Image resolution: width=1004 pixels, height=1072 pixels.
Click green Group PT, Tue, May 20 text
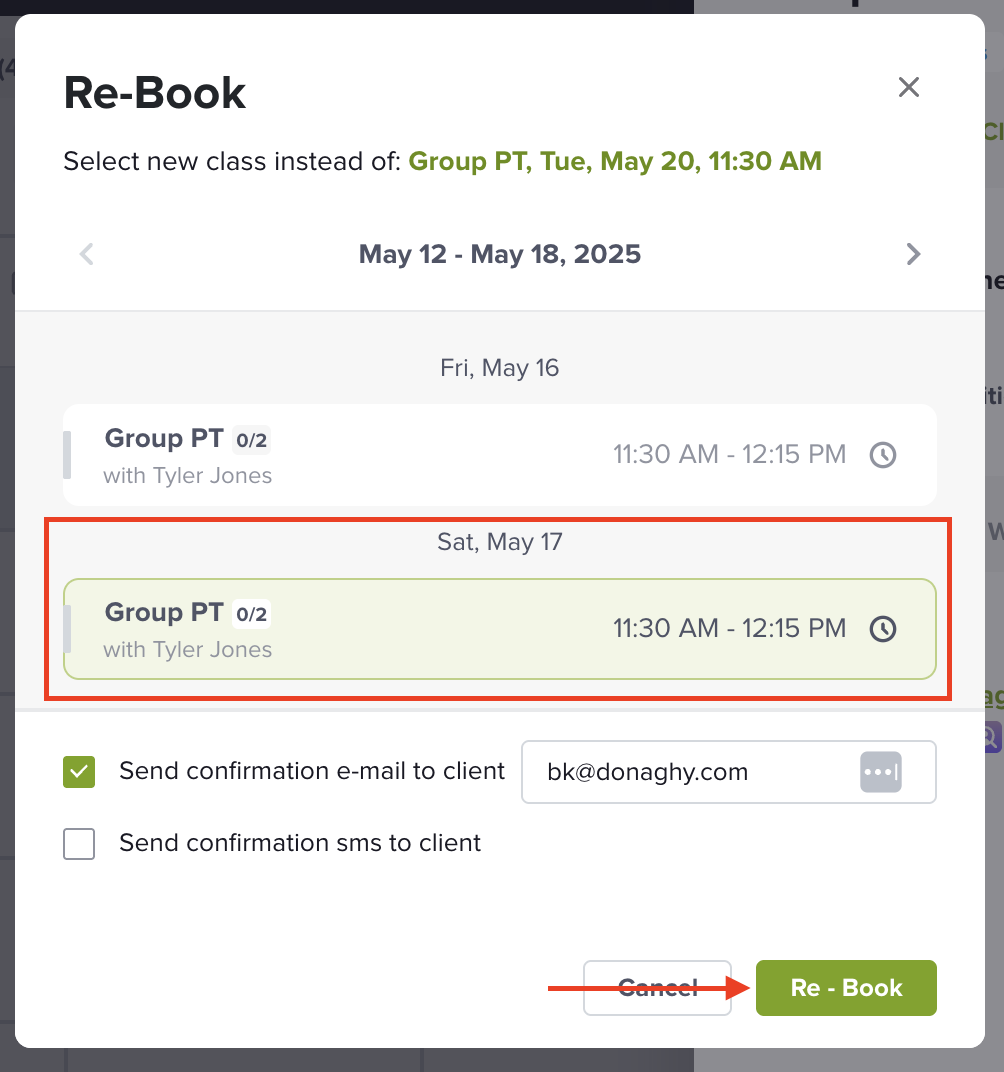click(615, 161)
